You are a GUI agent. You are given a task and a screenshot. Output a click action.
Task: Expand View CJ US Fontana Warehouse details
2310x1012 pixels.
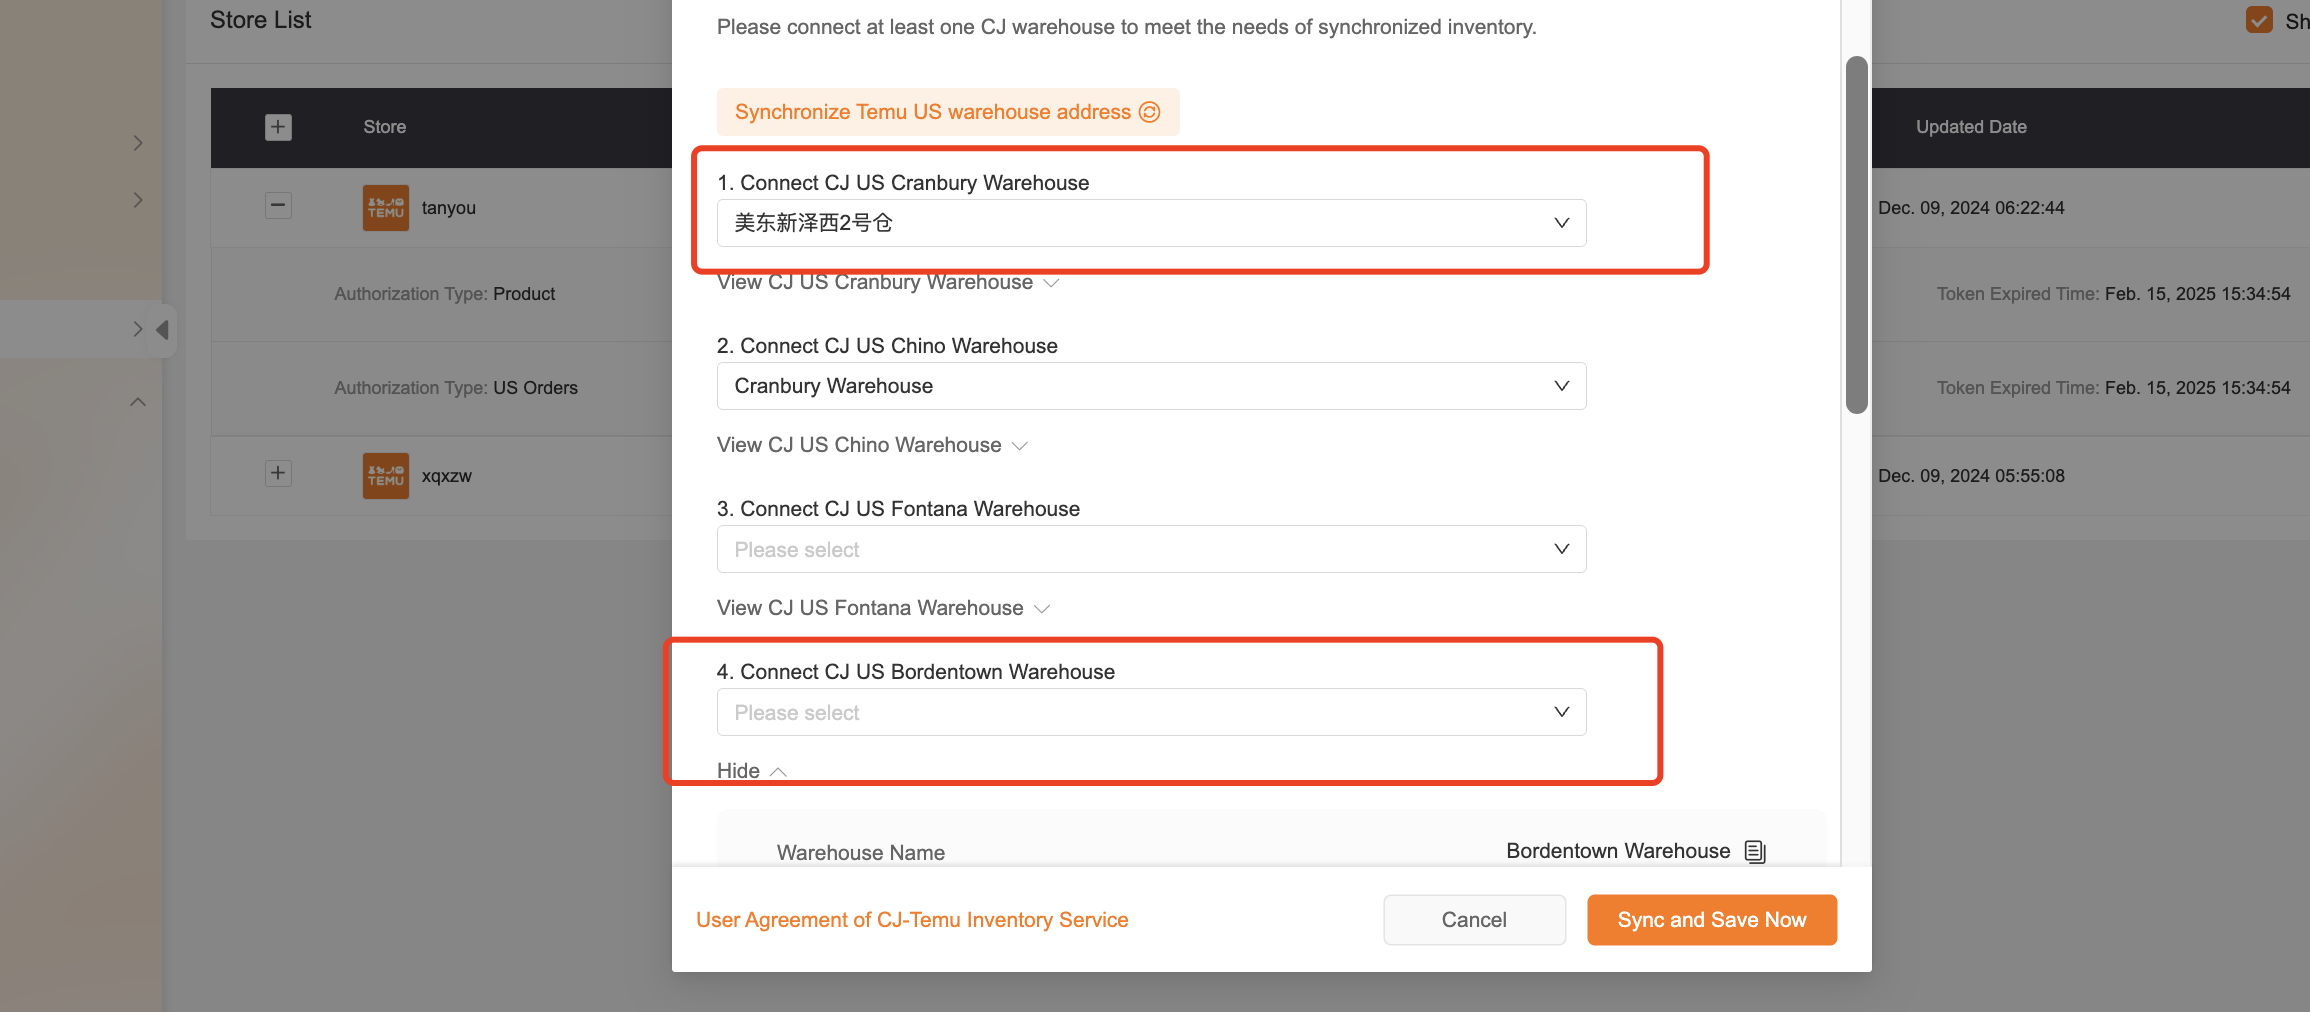point(884,607)
